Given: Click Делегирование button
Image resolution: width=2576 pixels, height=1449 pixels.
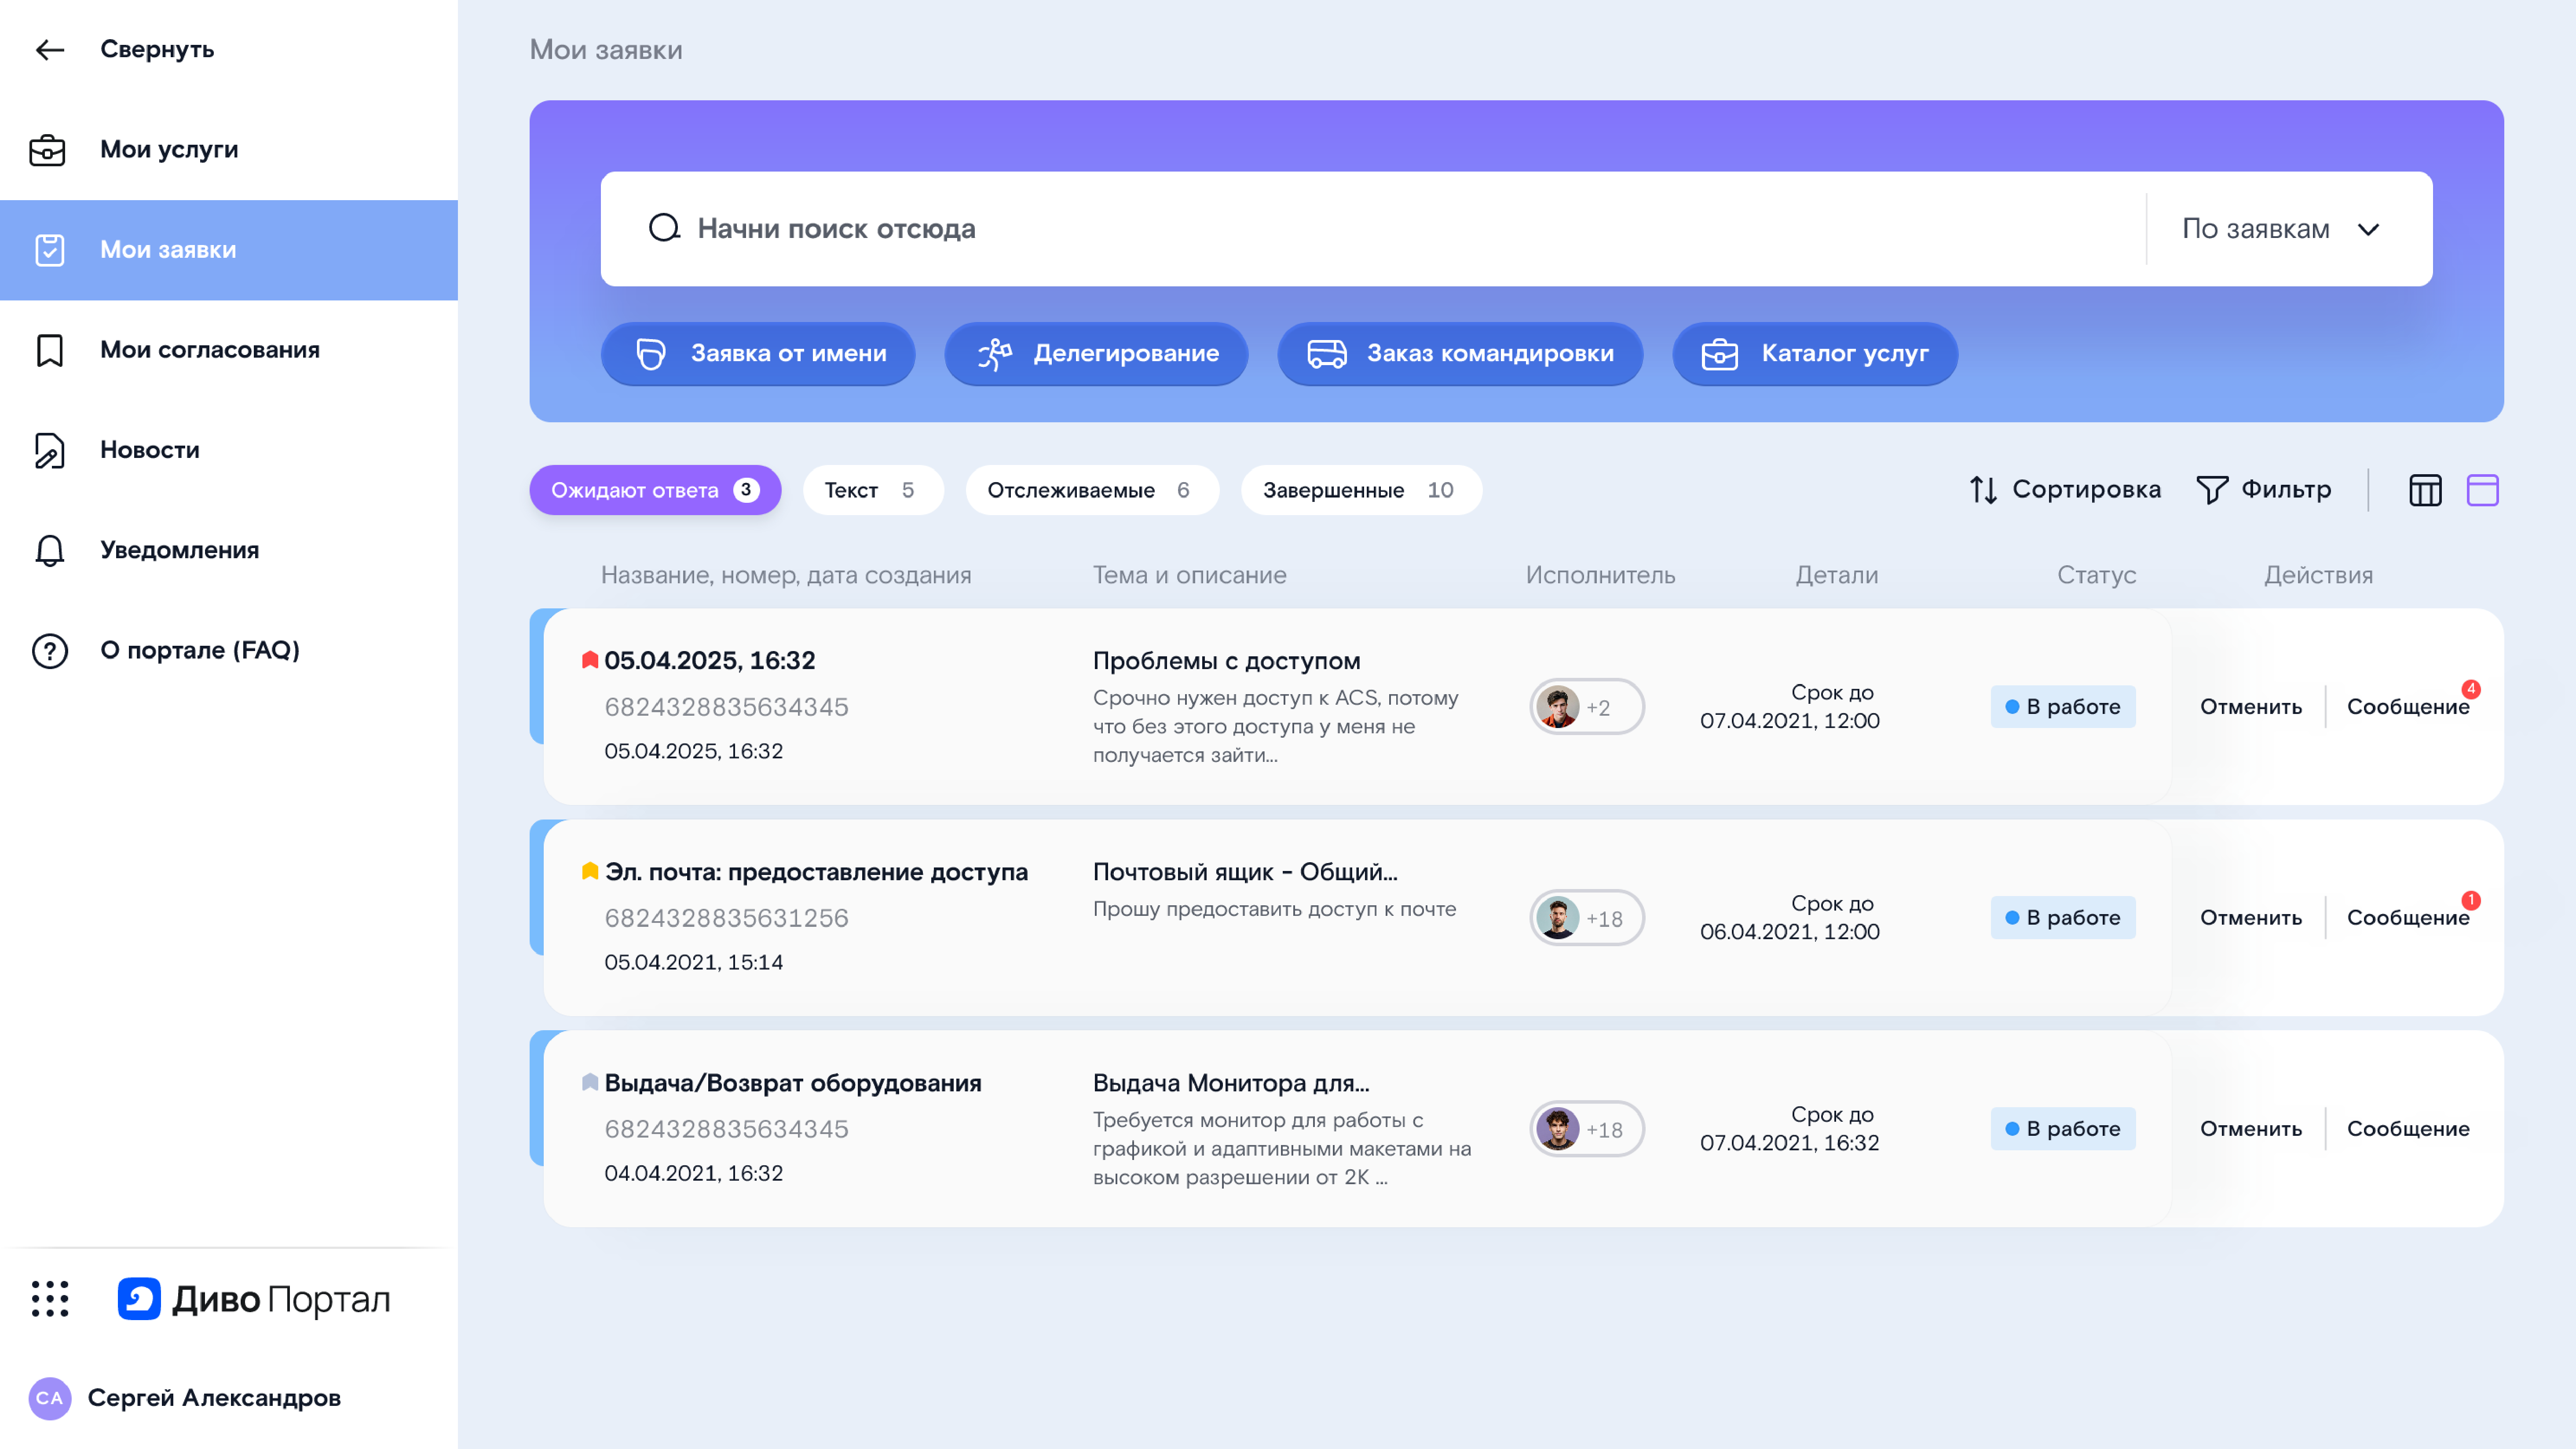Looking at the screenshot, I should click(x=1096, y=354).
